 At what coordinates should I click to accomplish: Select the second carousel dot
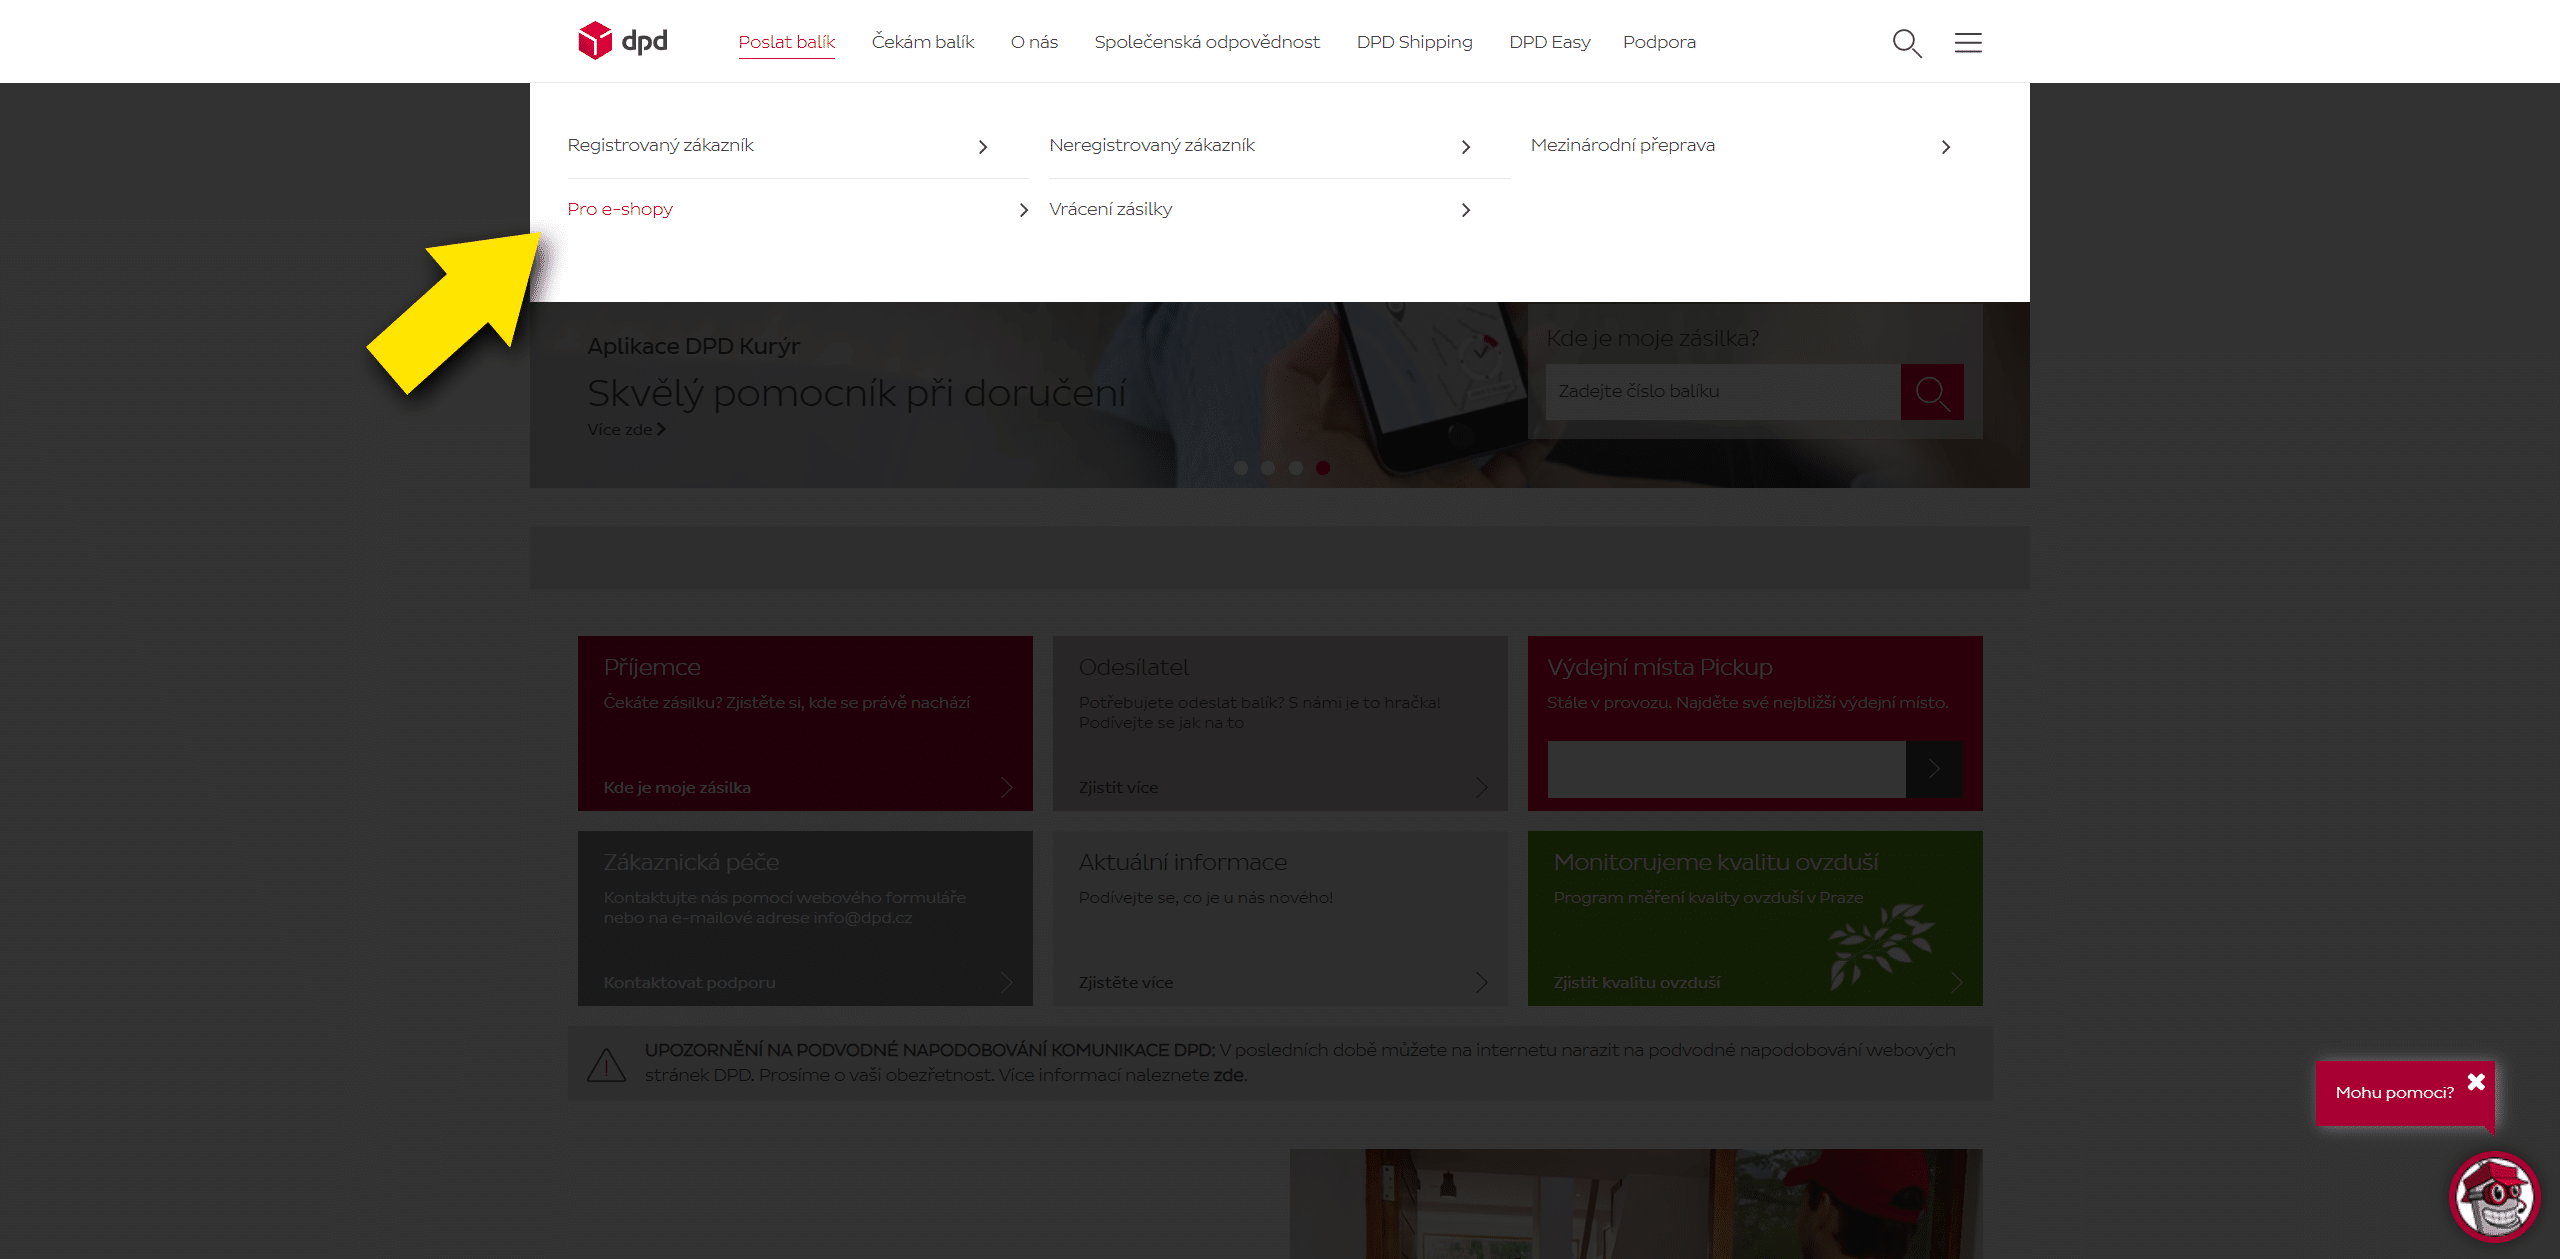(1268, 468)
